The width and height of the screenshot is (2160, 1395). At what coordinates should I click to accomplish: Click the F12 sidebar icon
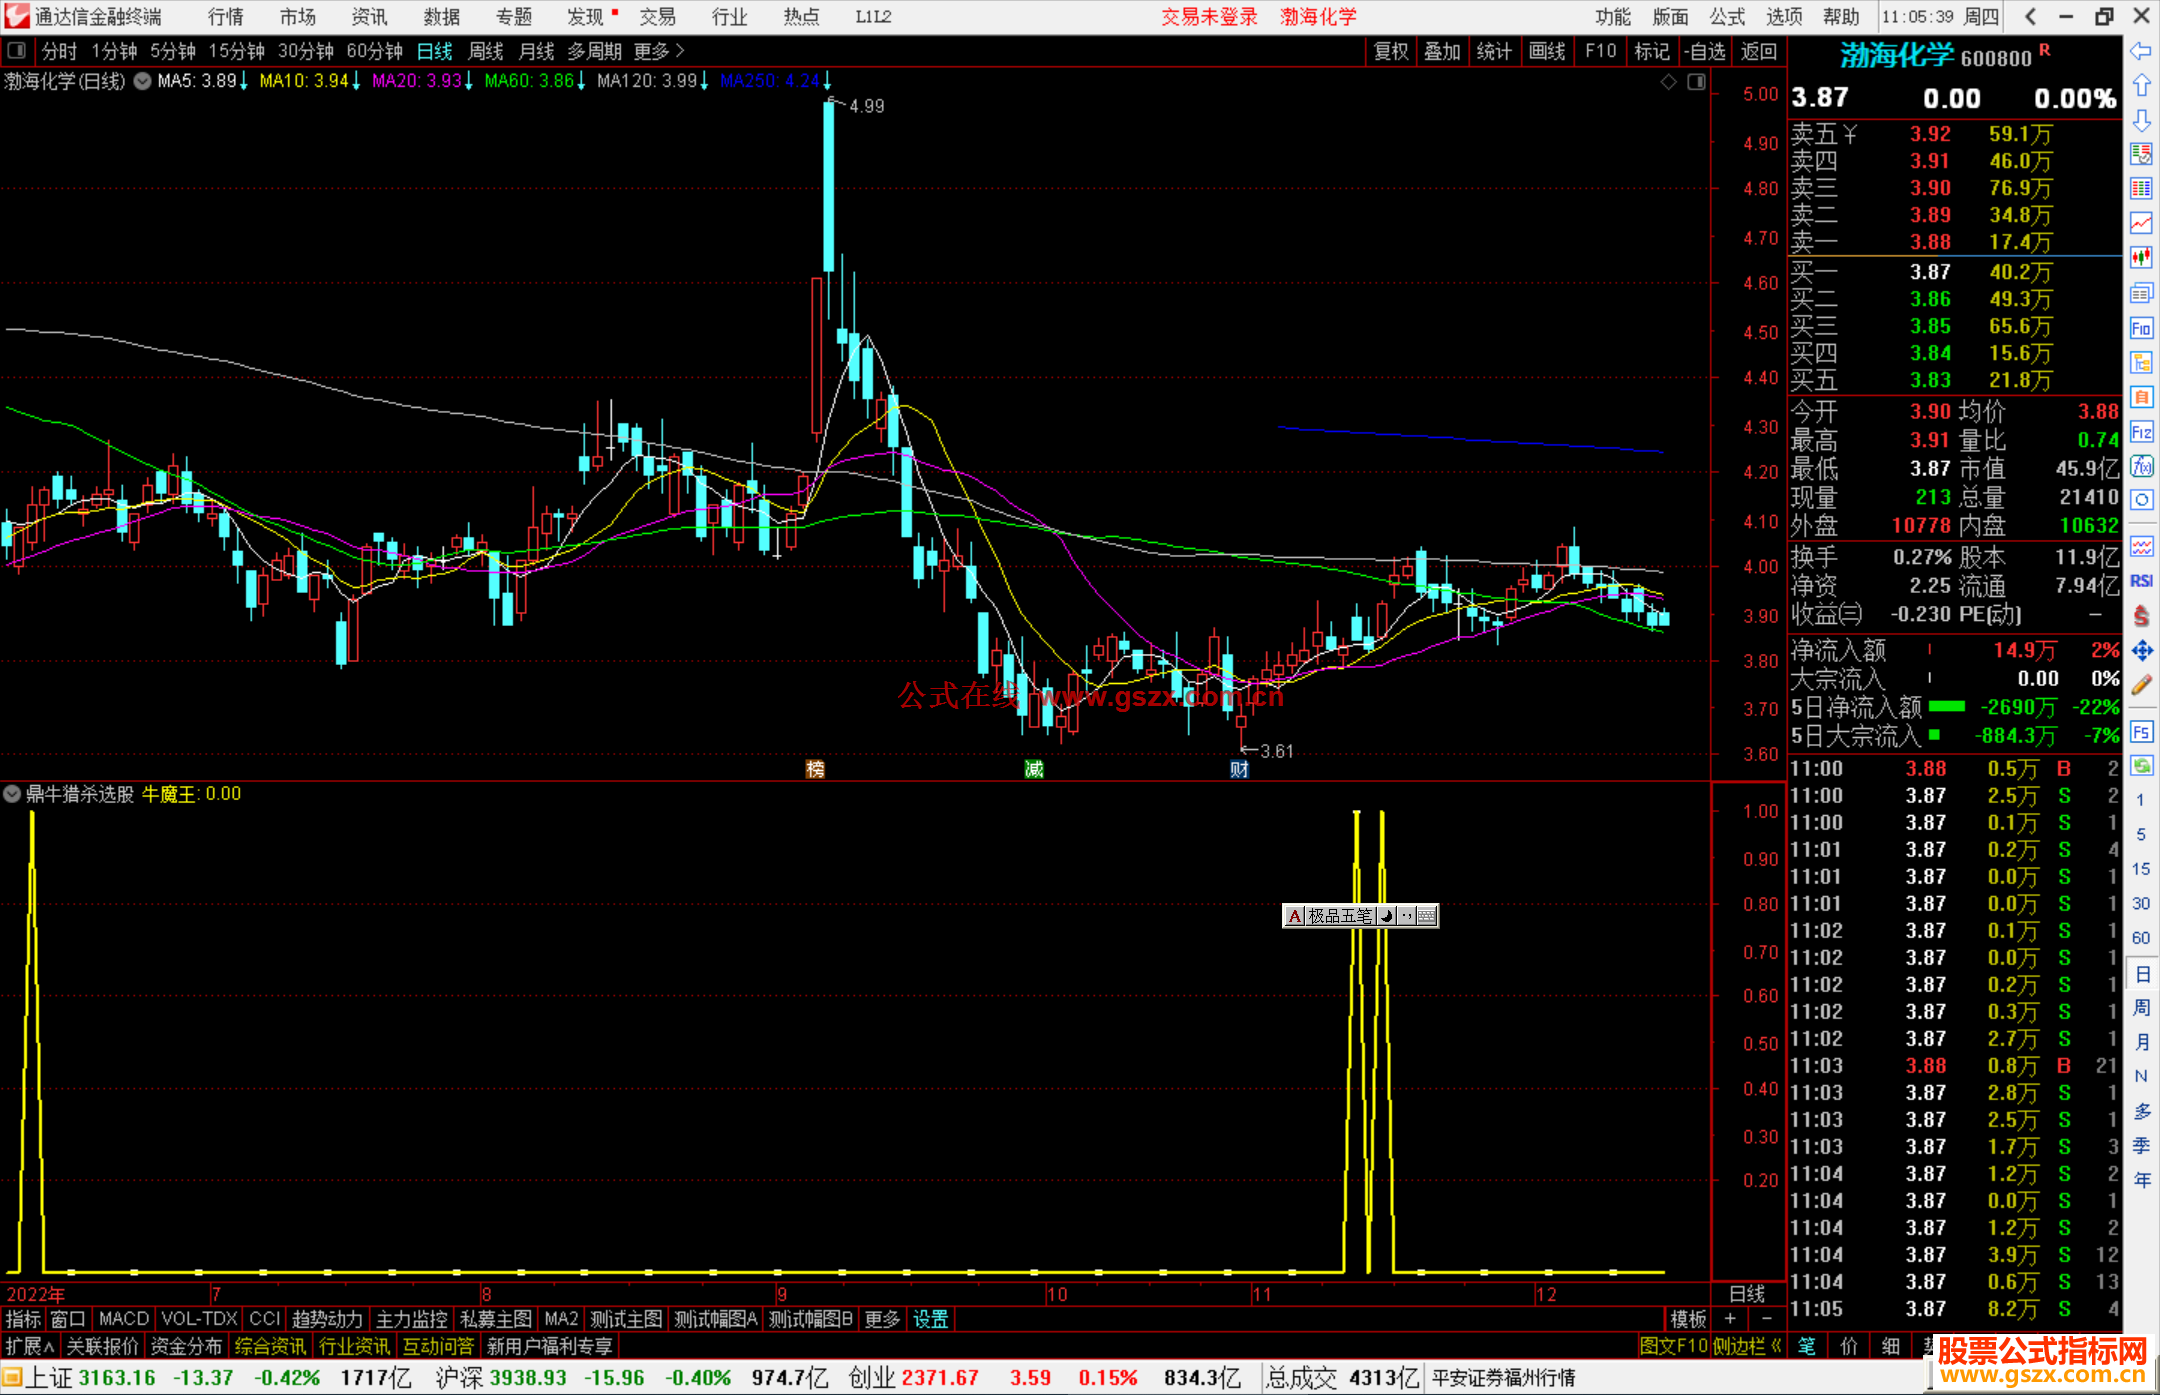[x=2141, y=432]
